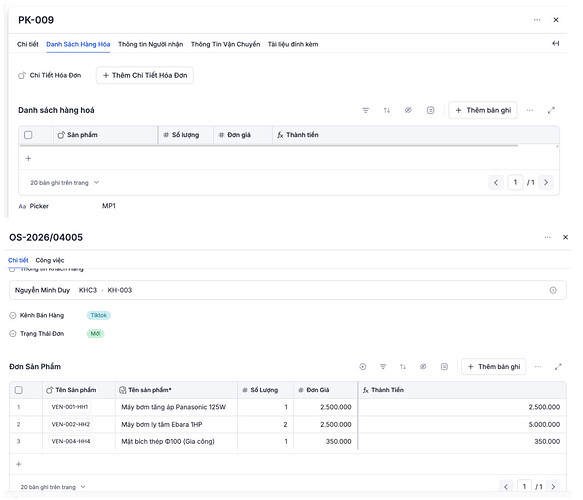
Task: Click sort icon in Danh sách hàng hoá toolbar
Action: tap(387, 110)
